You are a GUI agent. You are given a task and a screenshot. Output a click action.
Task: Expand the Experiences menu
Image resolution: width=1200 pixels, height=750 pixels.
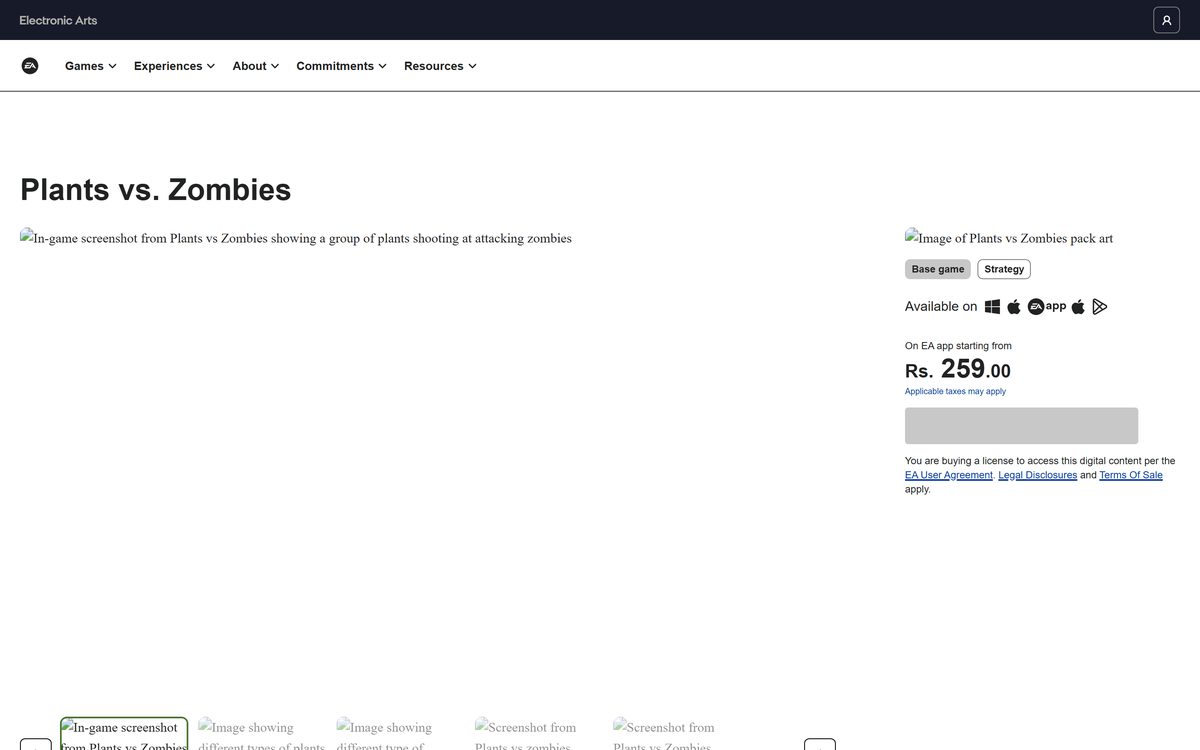(x=175, y=66)
